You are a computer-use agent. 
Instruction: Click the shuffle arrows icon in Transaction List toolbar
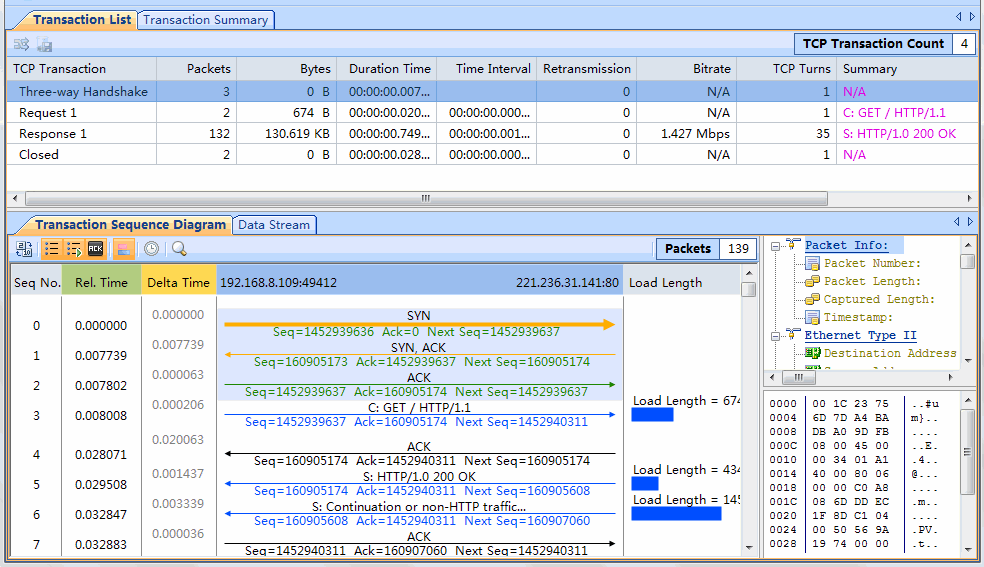[21, 44]
